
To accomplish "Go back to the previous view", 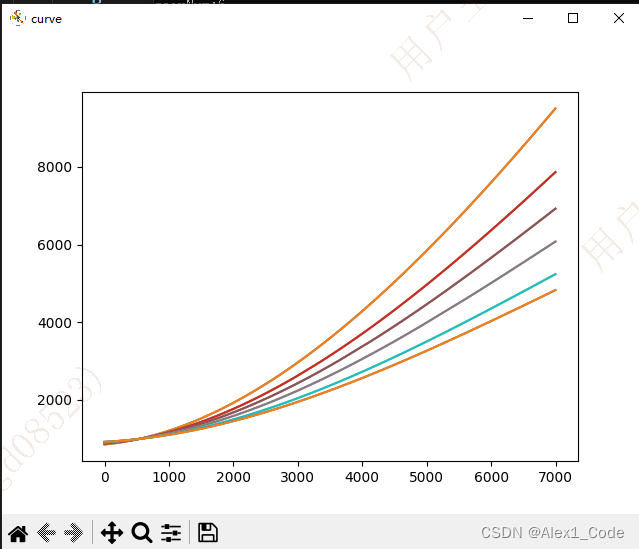I will pyautogui.click(x=46, y=533).
